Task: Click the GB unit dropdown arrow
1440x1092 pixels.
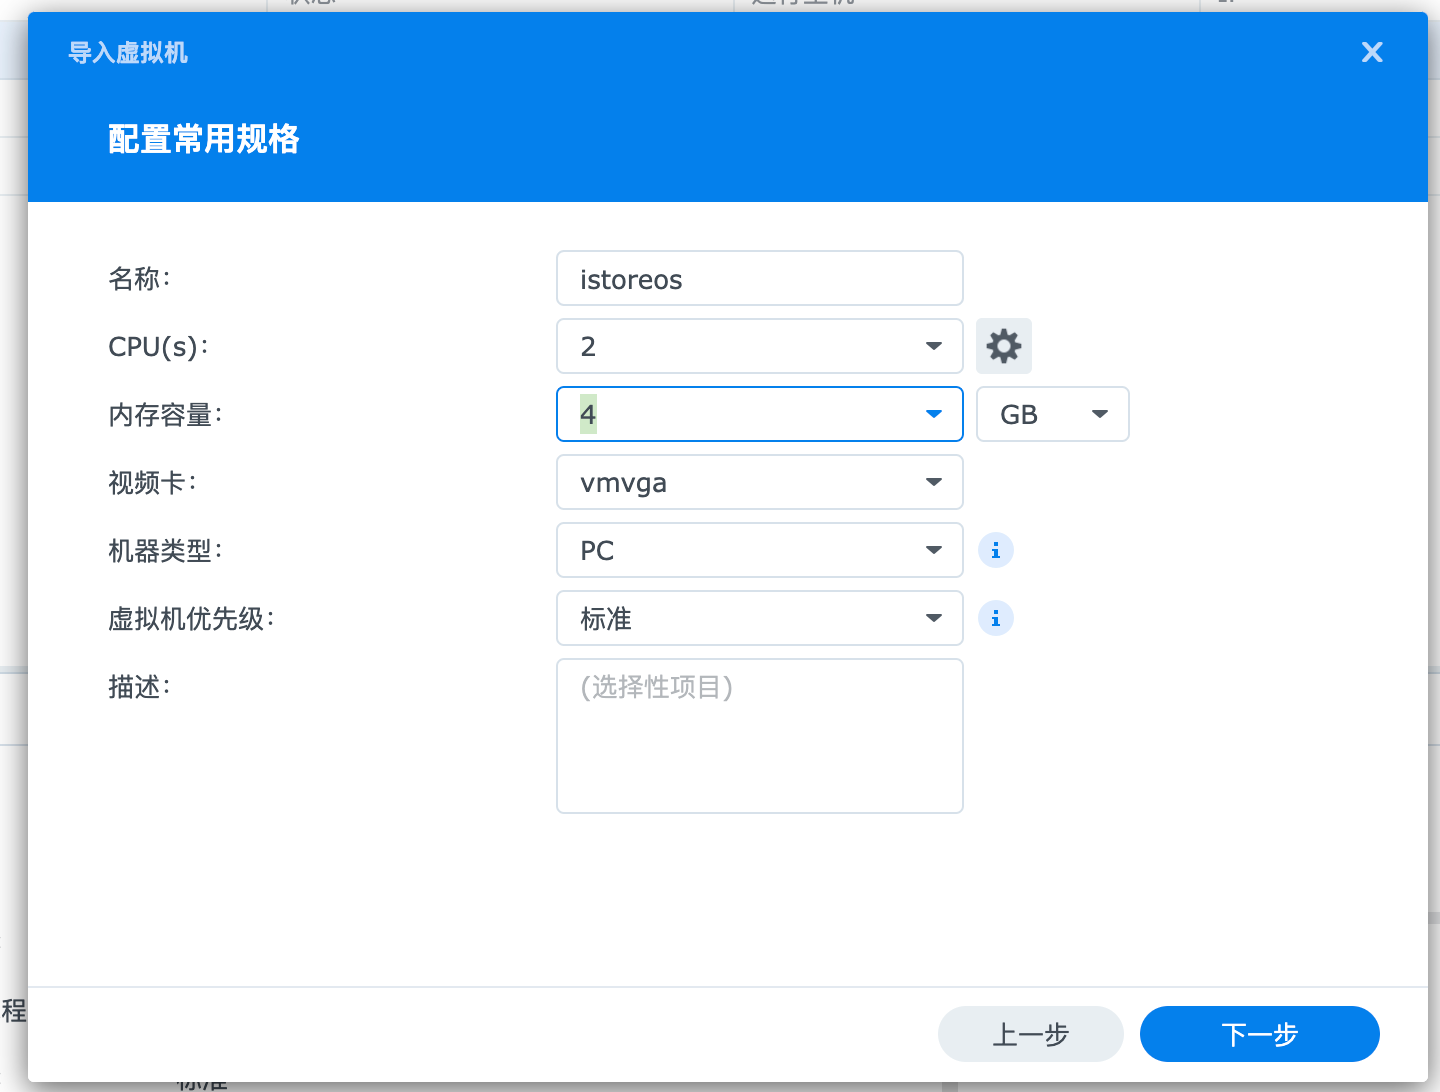Action: [1099, 413]
